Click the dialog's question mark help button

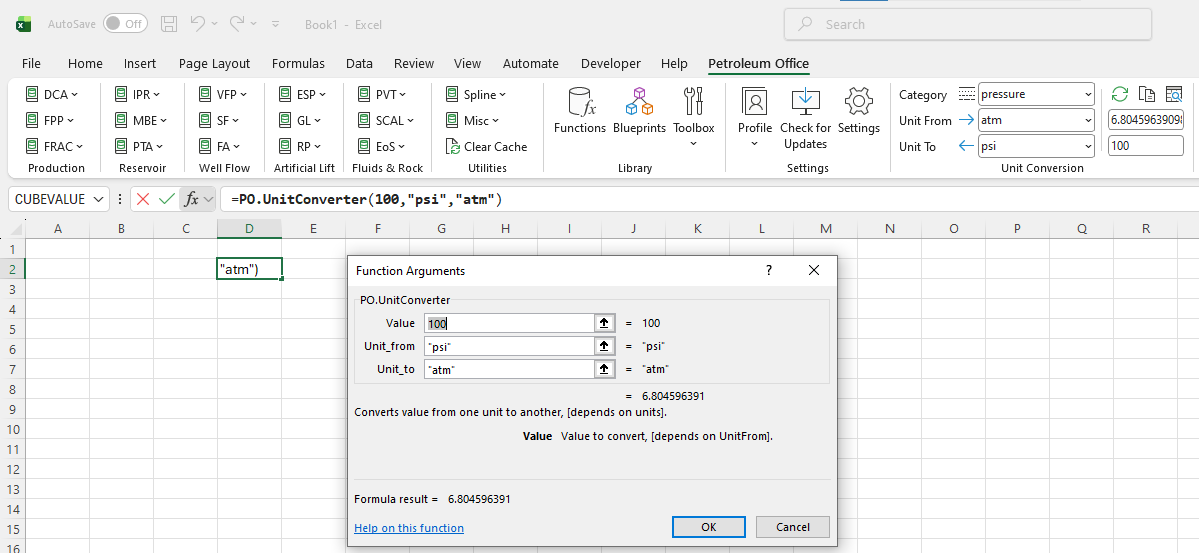(x=769, y=270)
